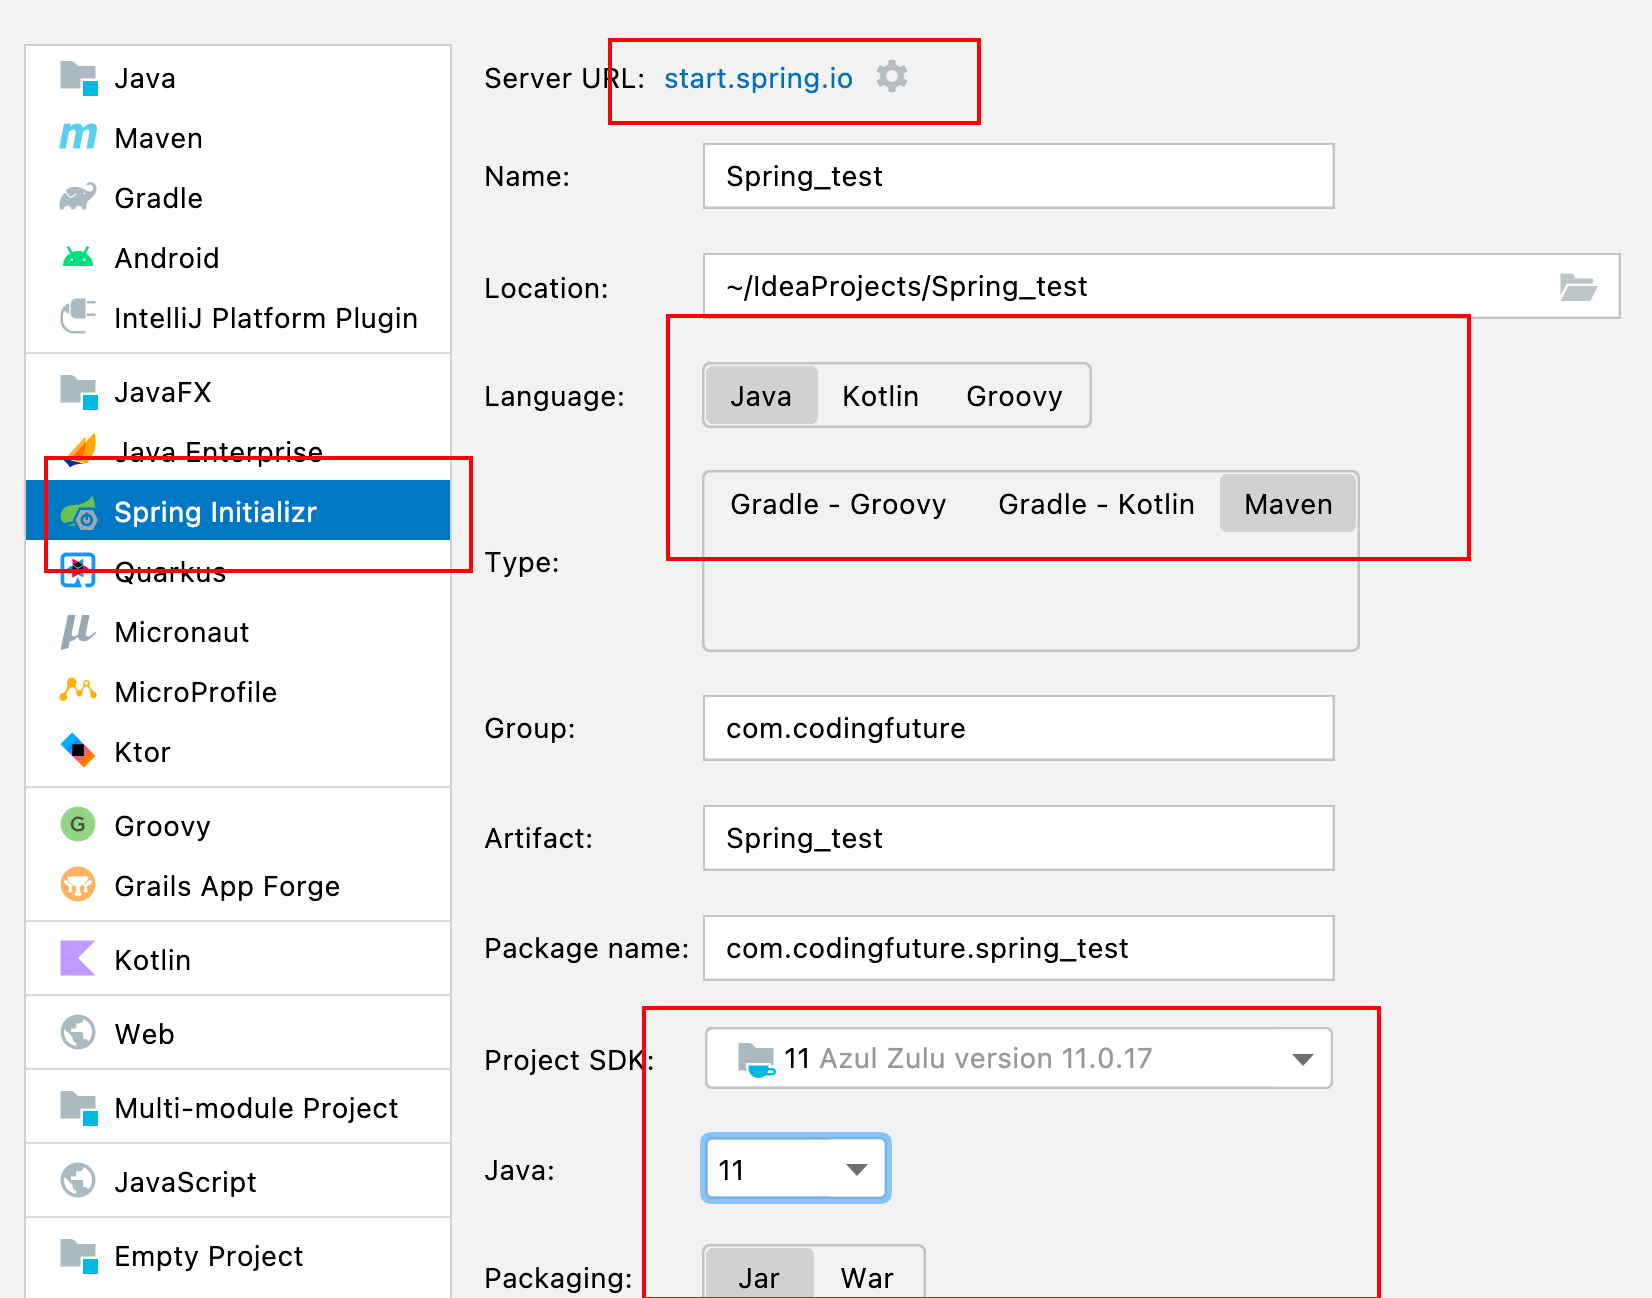Open server URL settings gear
Viewport: 1652px width, 1298px height.
pos(891,77)
